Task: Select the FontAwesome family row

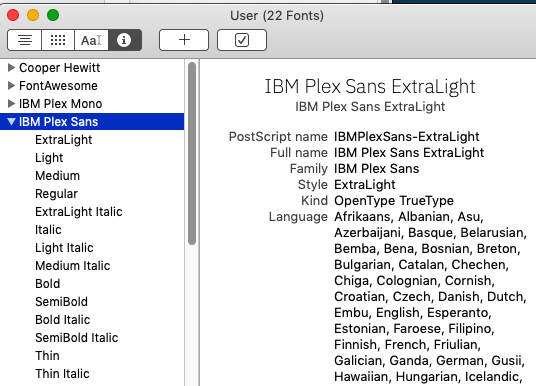Action: [92, 85]
